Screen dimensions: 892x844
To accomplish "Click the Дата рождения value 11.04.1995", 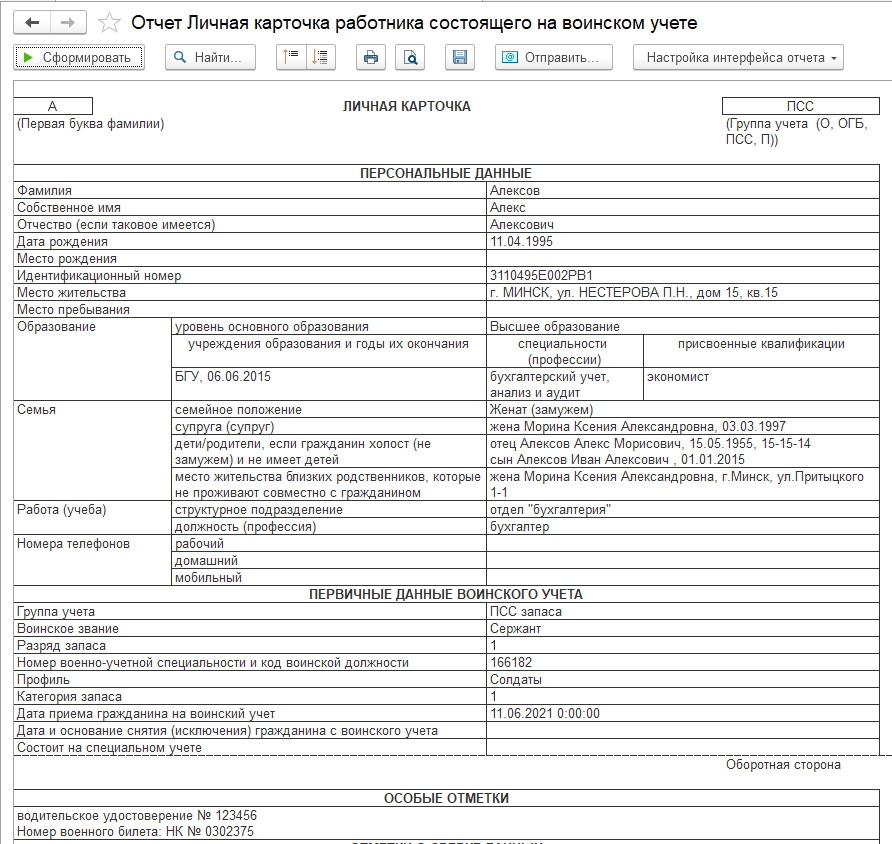I will (521, 241).
